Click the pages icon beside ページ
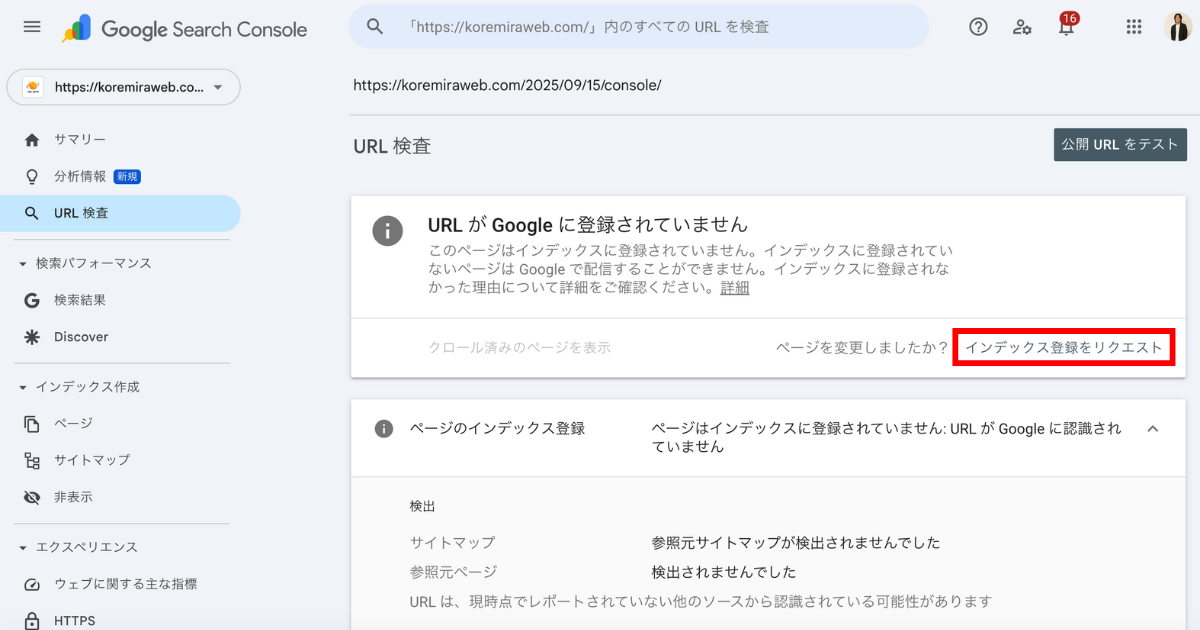Viewport: 1200px width, 630px height. pos(32,423)
